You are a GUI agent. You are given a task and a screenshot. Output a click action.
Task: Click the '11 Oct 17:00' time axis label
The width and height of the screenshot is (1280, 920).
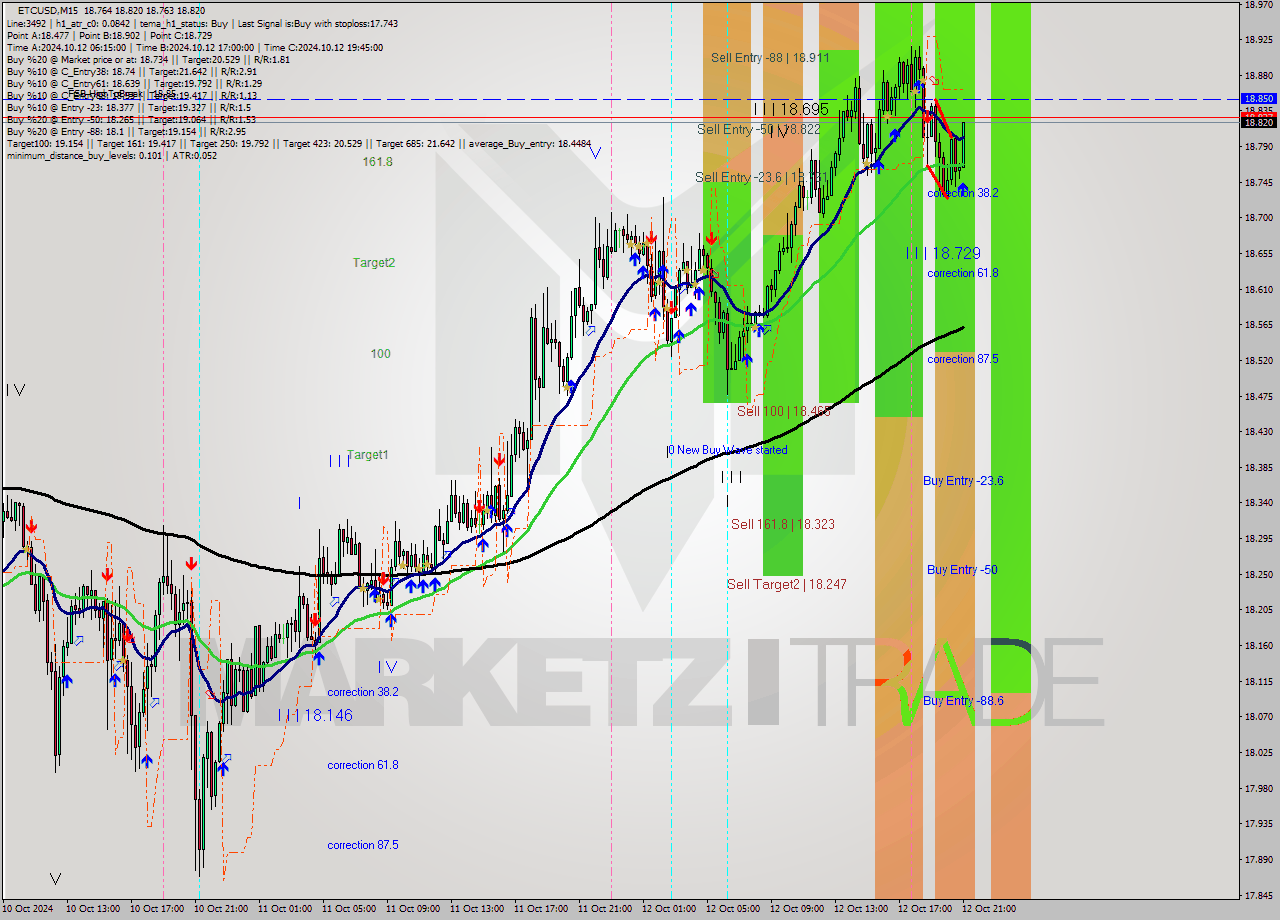[543, 909]
